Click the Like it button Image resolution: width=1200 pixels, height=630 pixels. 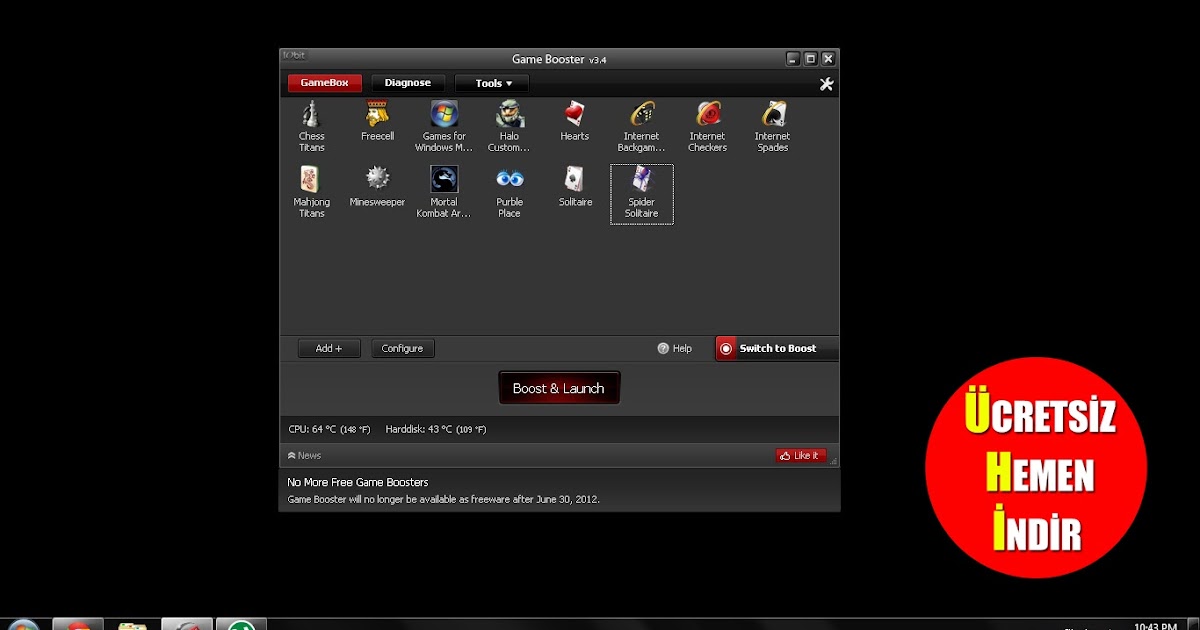click(801, 455)
